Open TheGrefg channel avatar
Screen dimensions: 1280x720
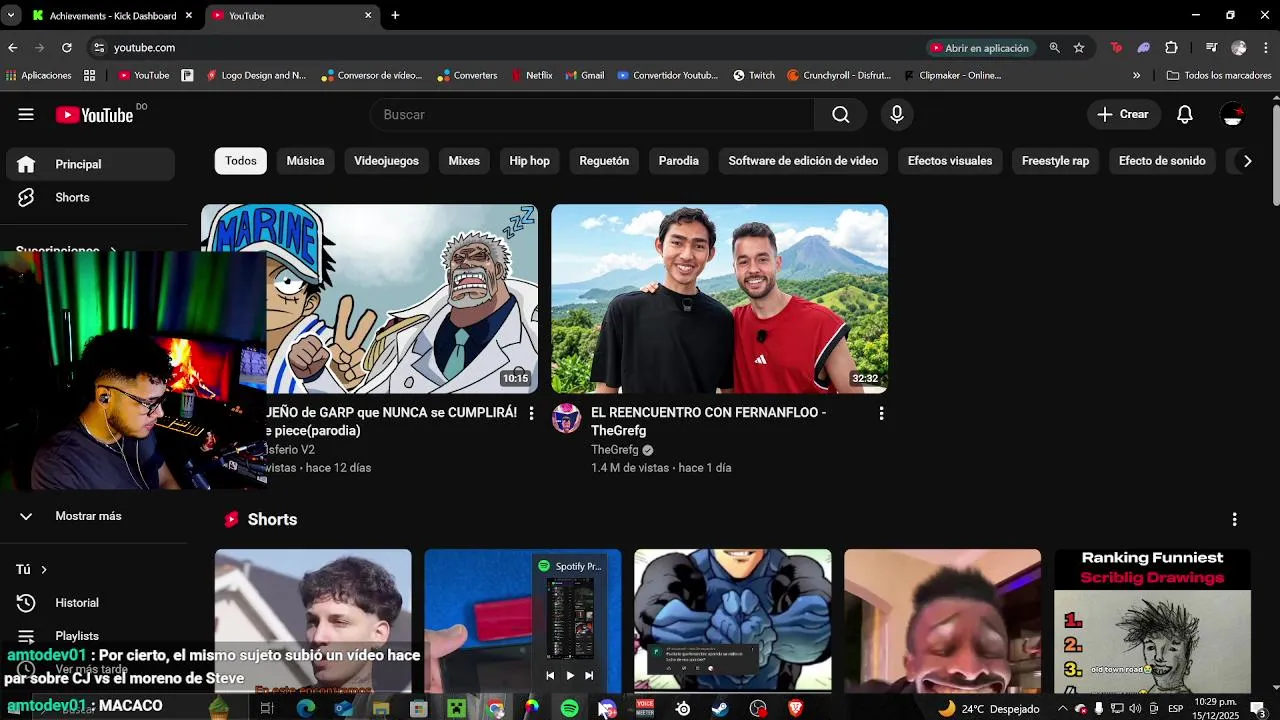(x=566, y=418)
